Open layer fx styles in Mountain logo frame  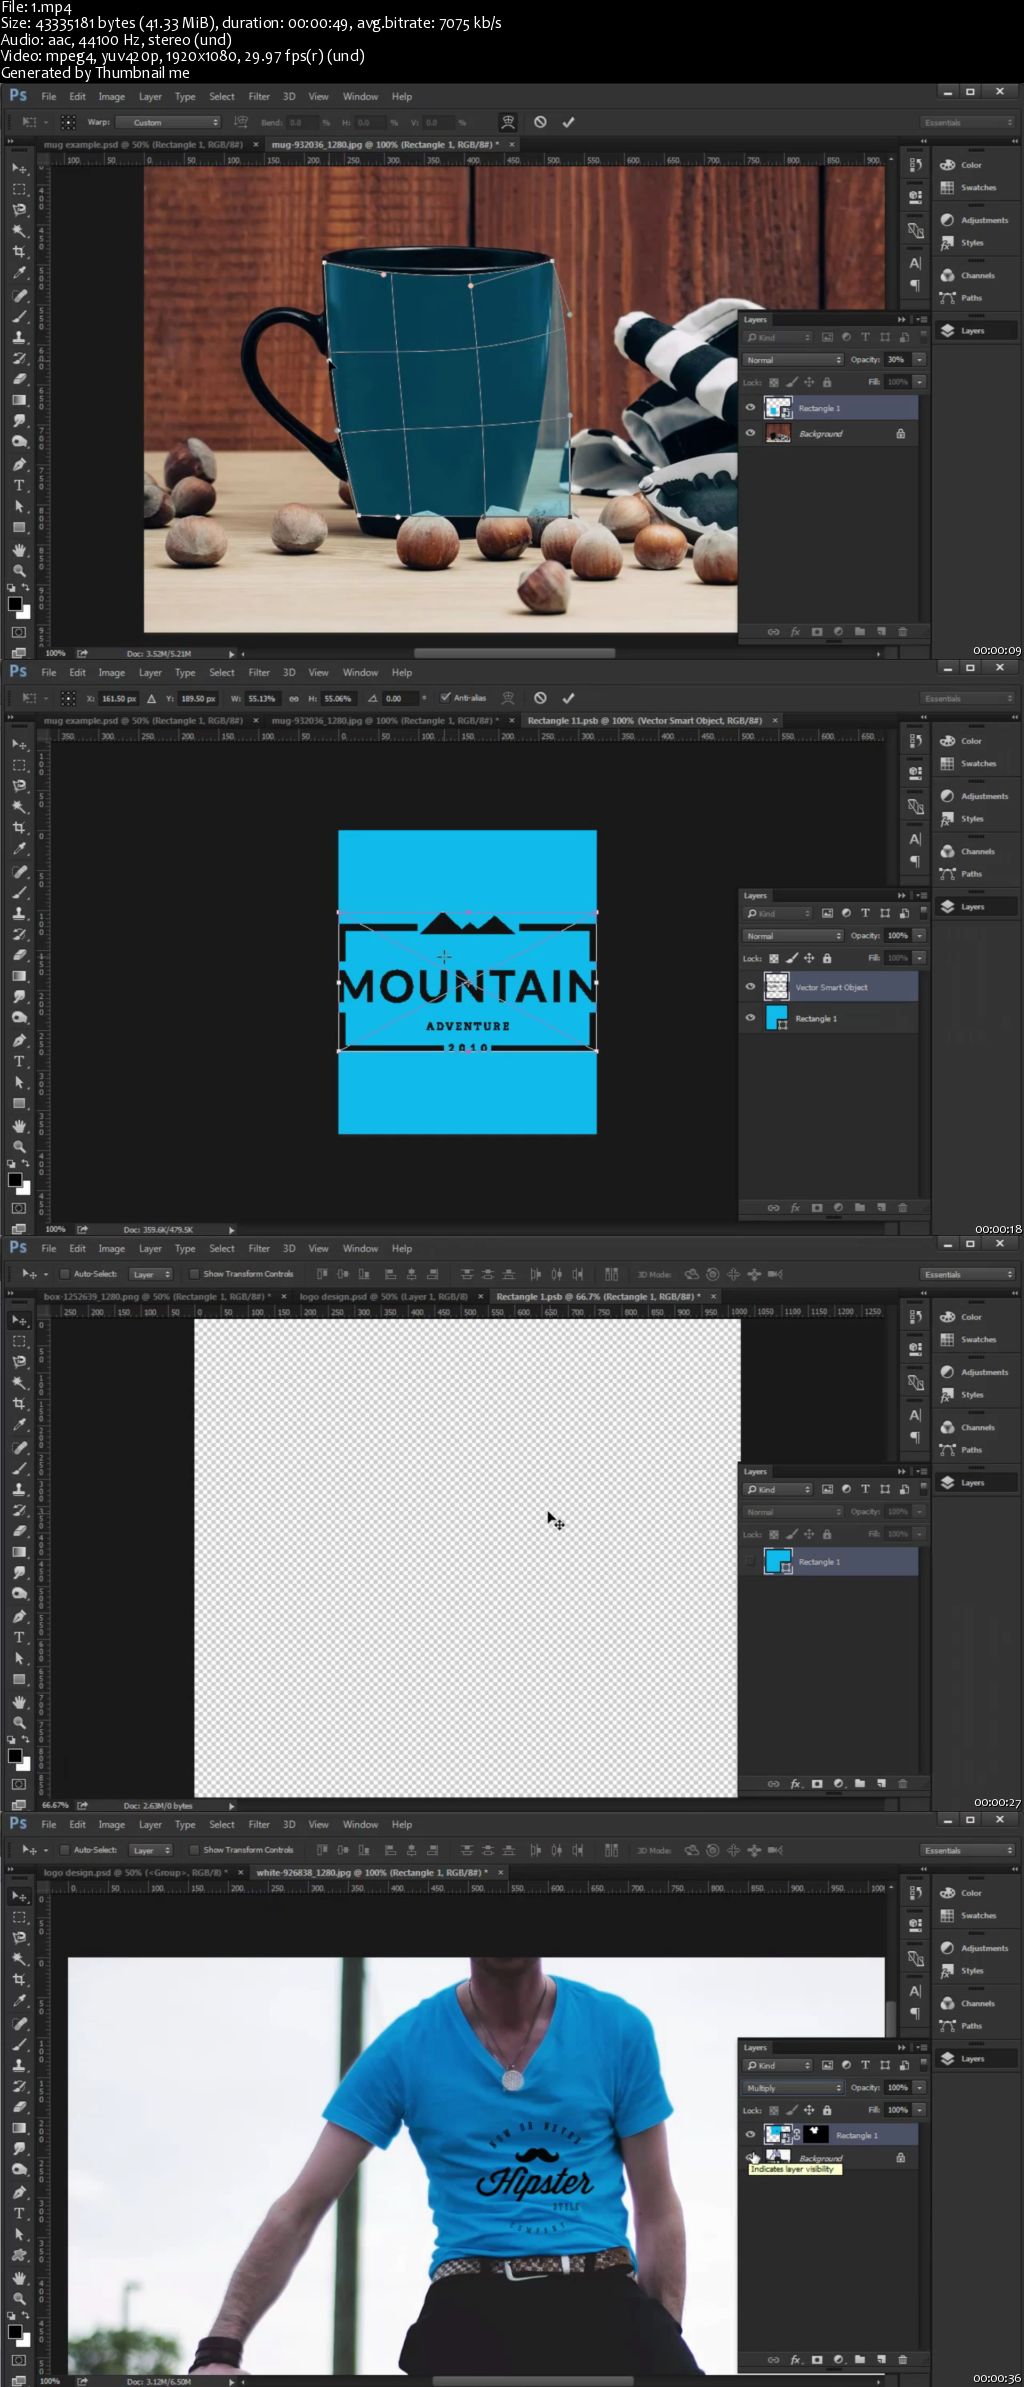click(796, 1208)
